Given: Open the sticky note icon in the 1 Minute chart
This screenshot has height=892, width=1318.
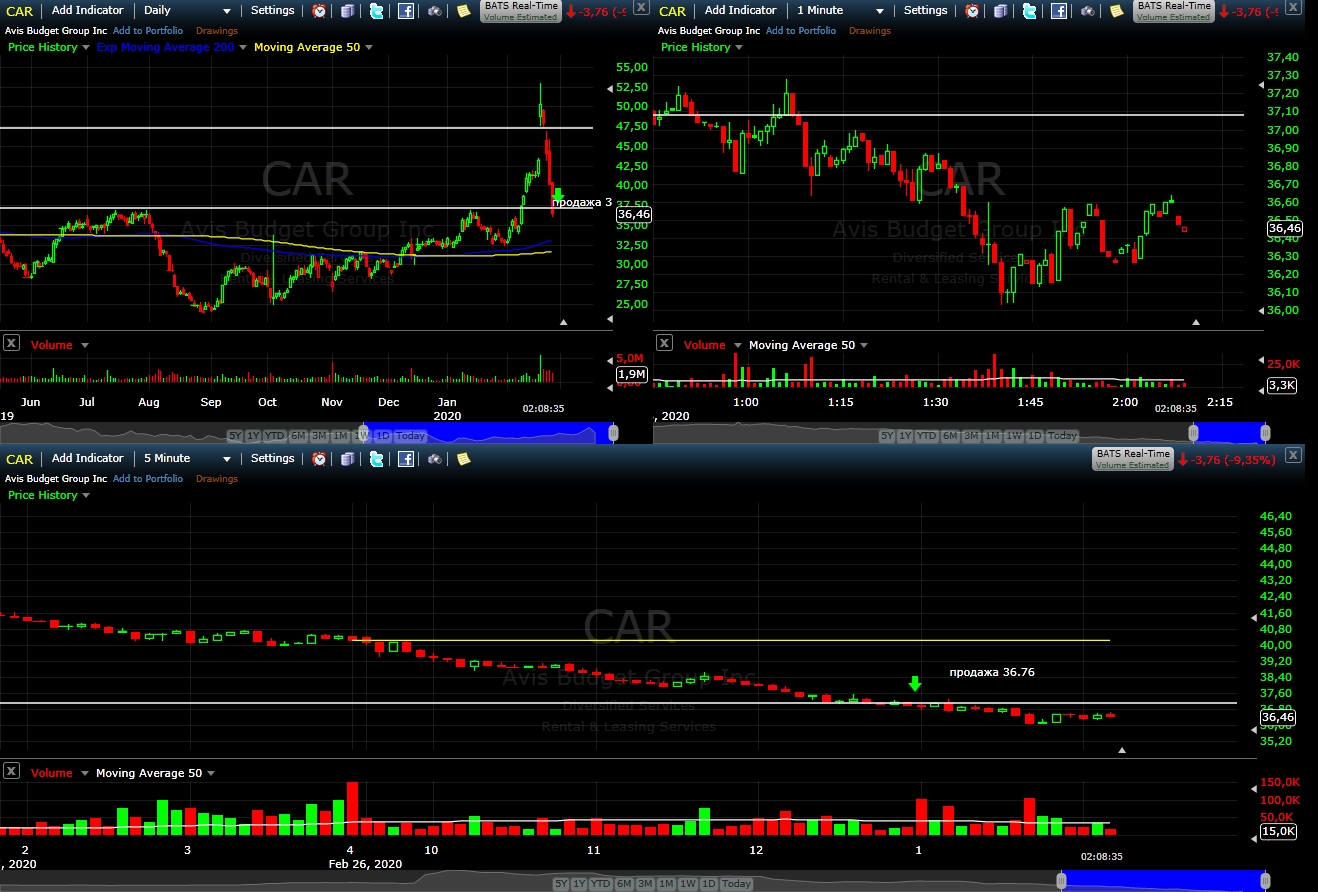Looking at the screenshot, I should click(1116, 11).
